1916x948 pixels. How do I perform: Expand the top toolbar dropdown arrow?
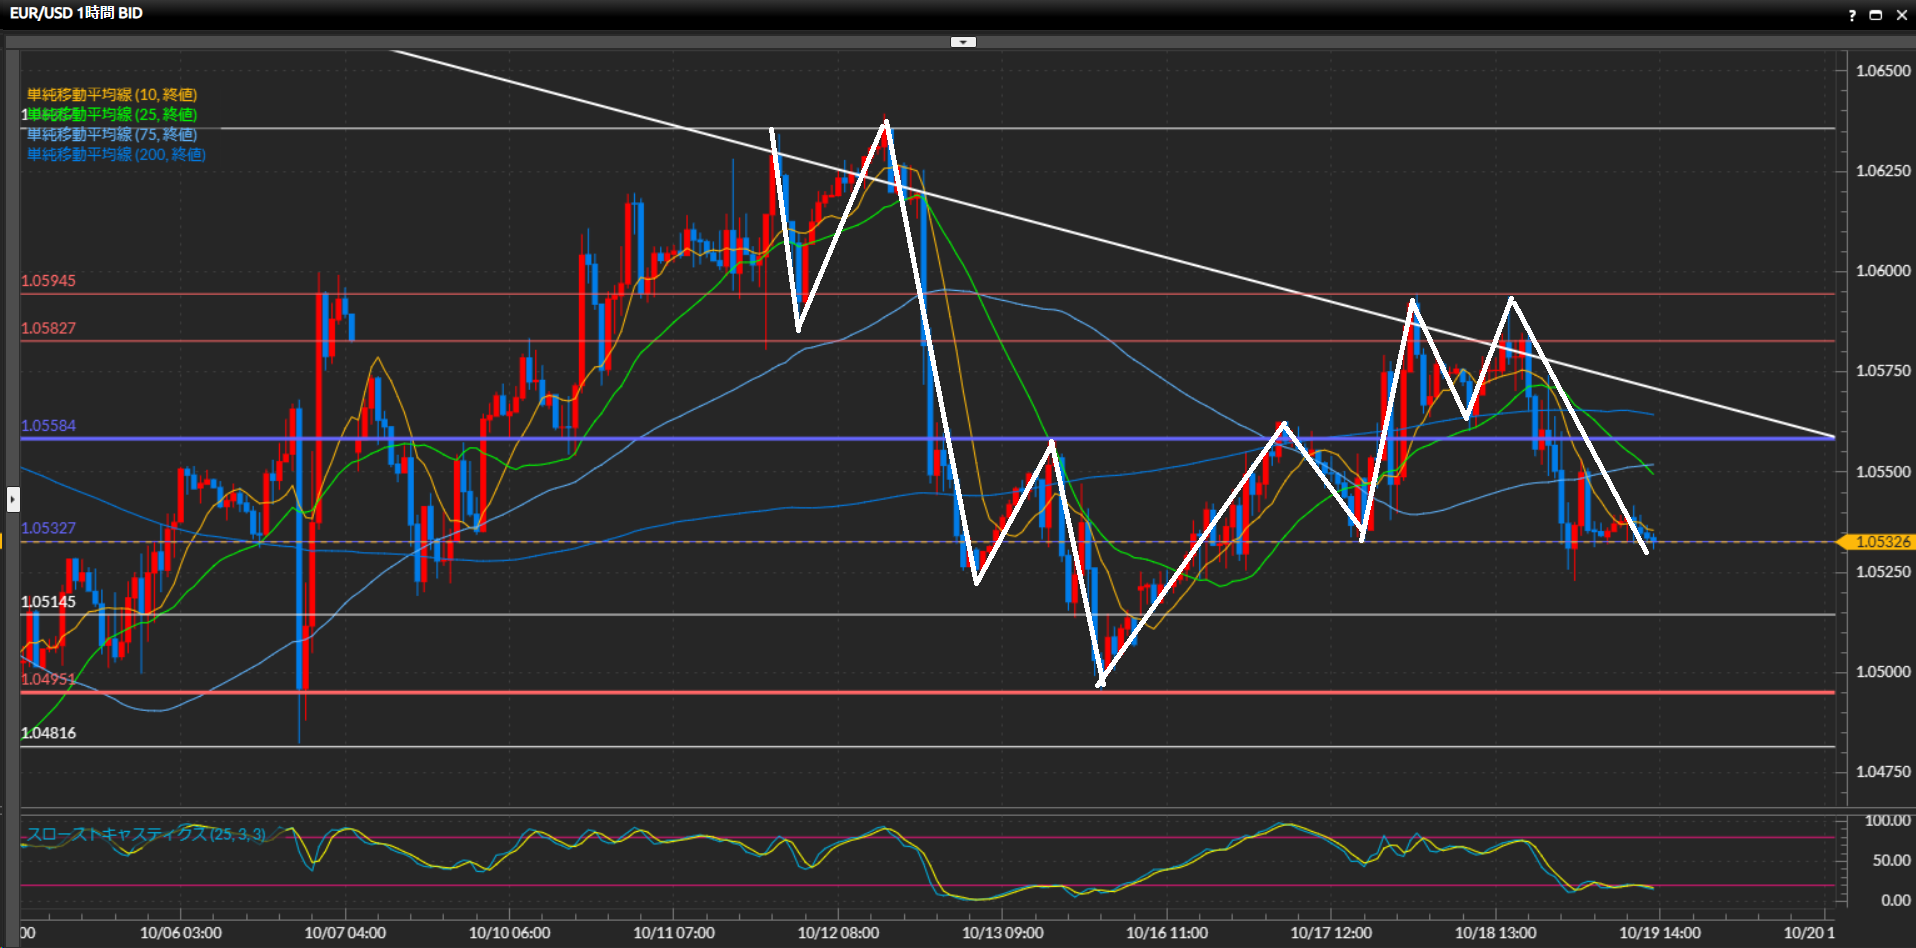pos(963,42)
